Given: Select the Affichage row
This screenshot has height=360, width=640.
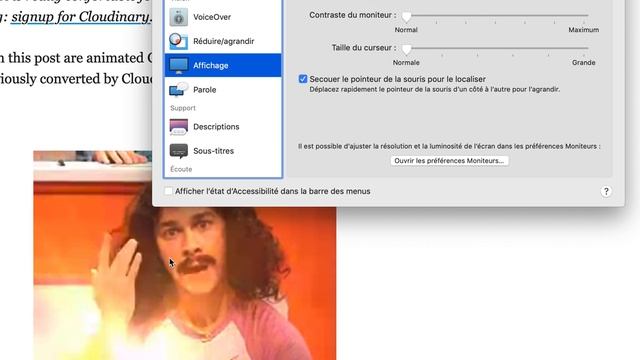Looking at the screenshot, I should pos(223,65).
